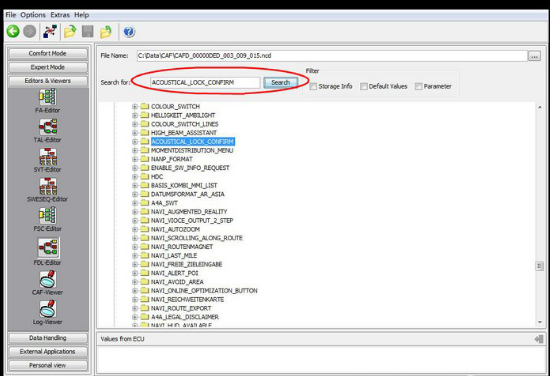
Task: Click the blue help question icon
Action: point(129,32)
